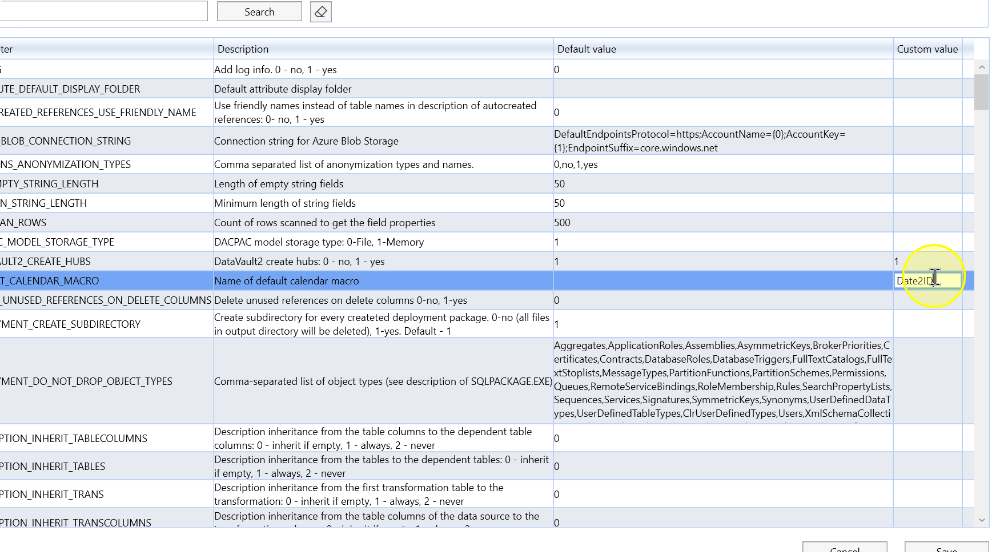Click custom value 1 for CREATE_HUBS row
Viewport: 996px width, 552px height.
896,262
